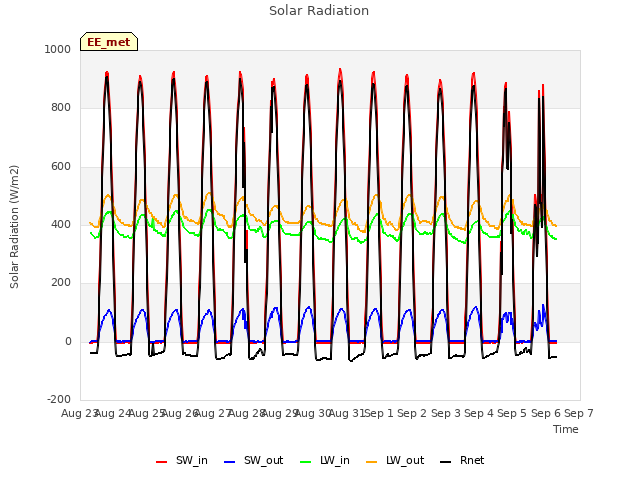Click the green LW_in legend swatch
Viewport: 640px width, 480px height.
point(306,462)
